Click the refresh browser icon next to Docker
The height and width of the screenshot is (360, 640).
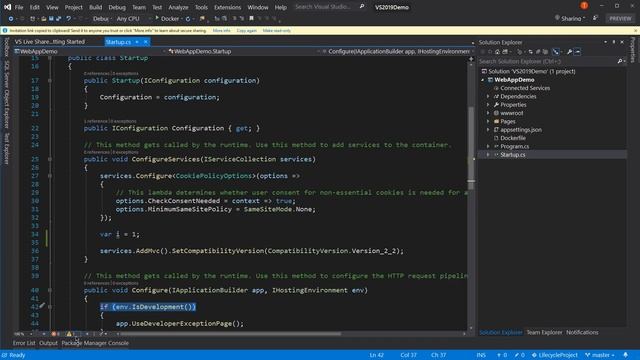[188, 19]
